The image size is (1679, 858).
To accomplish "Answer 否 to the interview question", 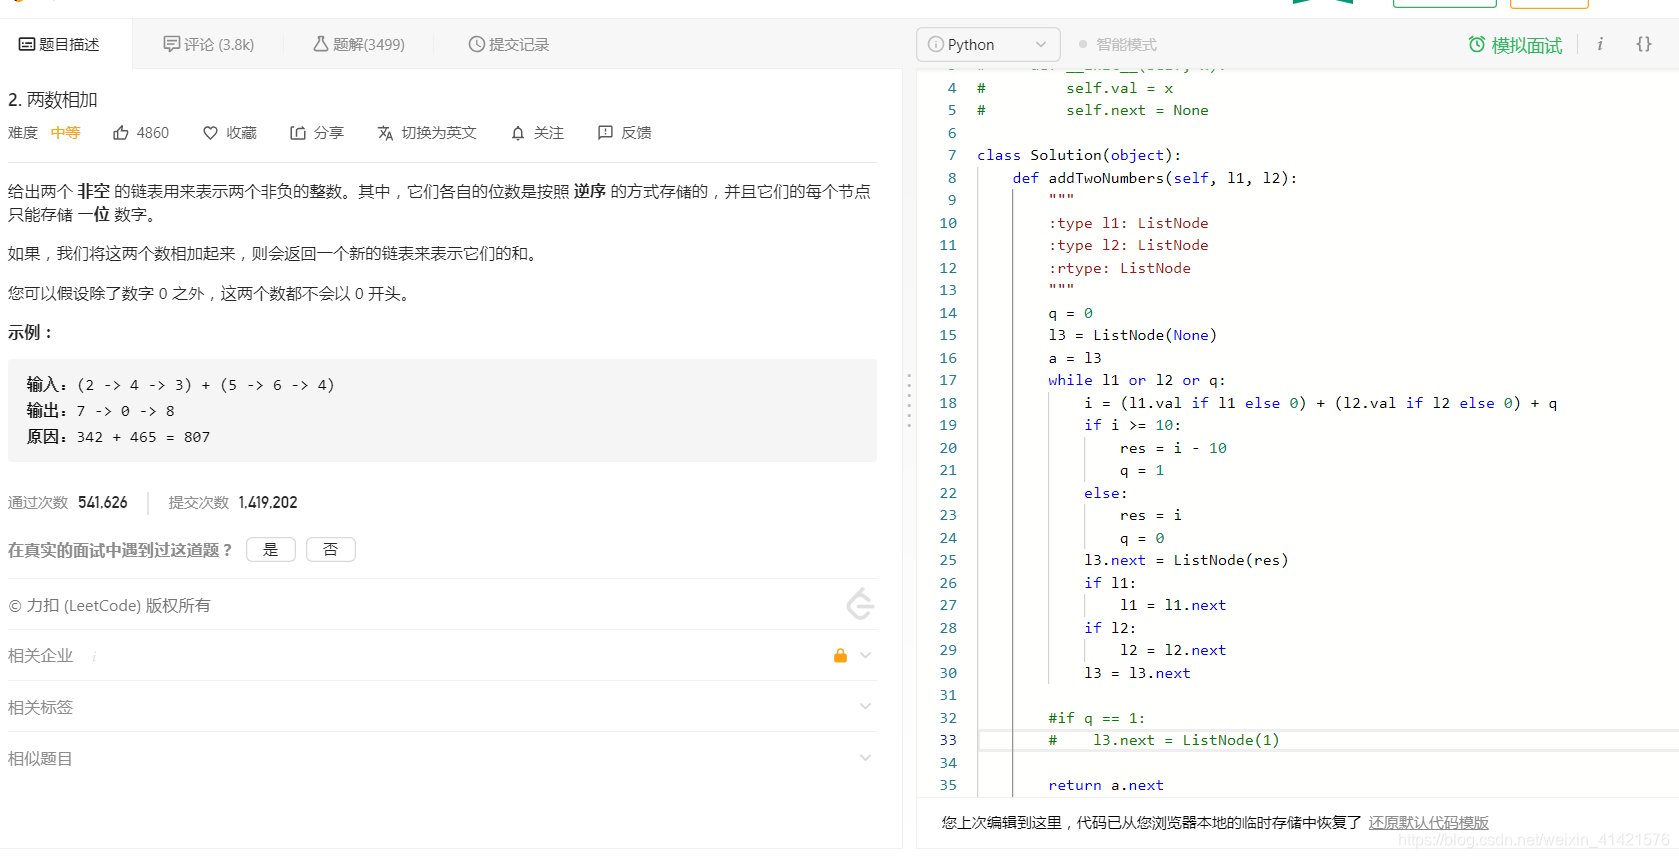I will pos(331,550).
